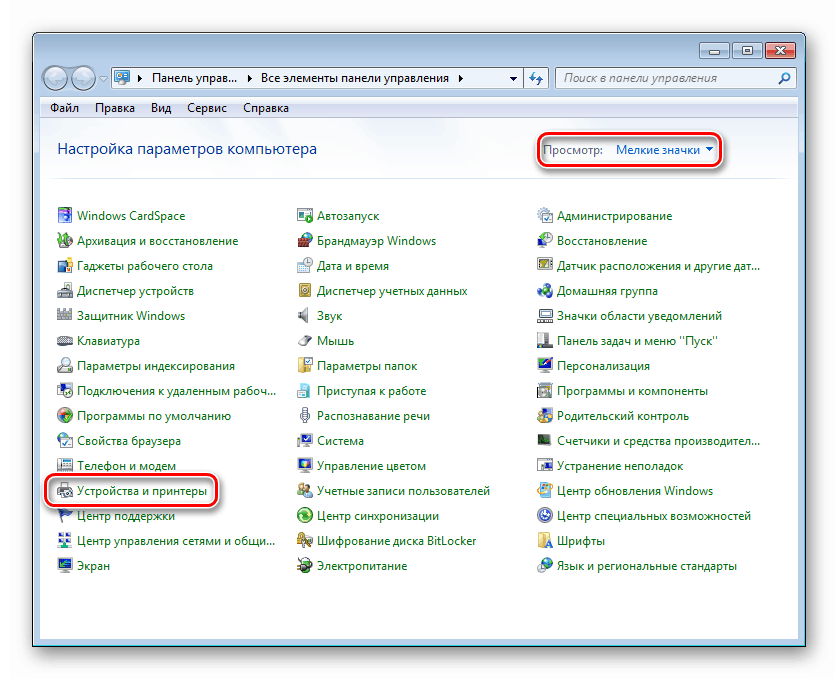Open Дата и время settings
The width and height of the screenshot is (838, 679).
coord(352,265)
